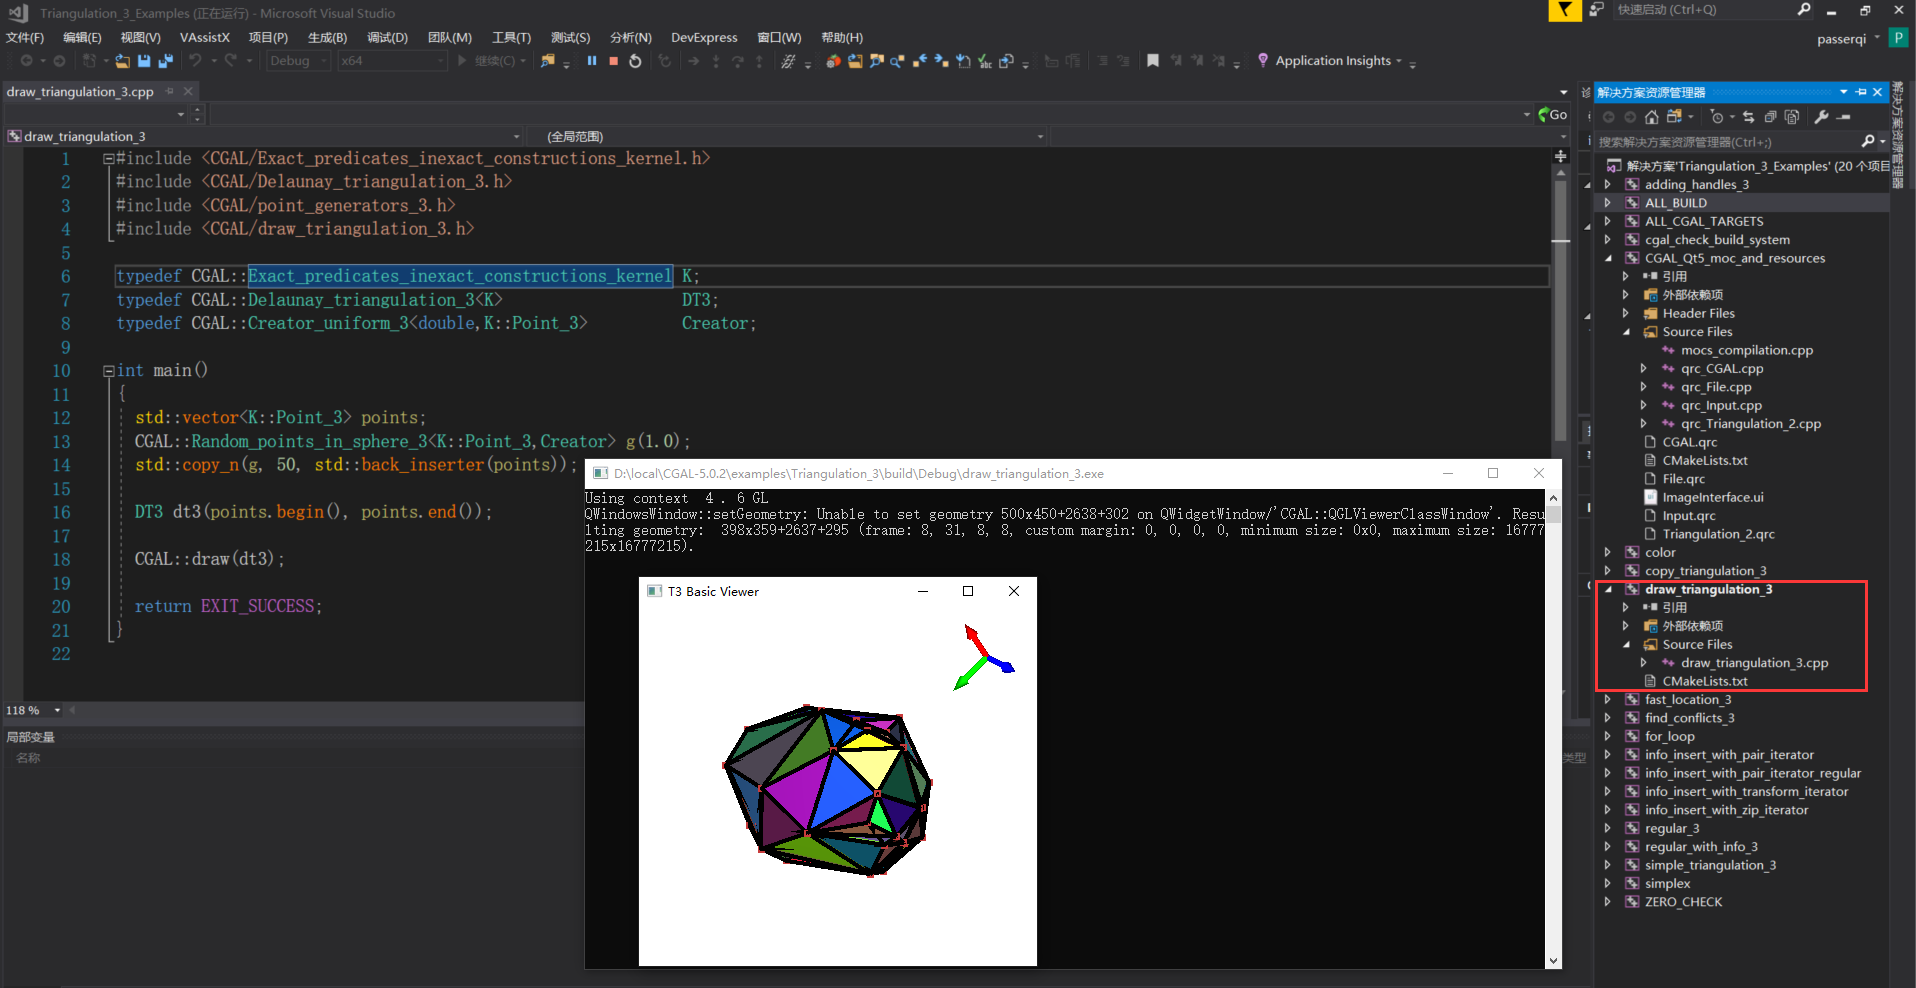1916x988 pixels.
Task: Stop debugging with the red square icon
Action: click(613, 61)
